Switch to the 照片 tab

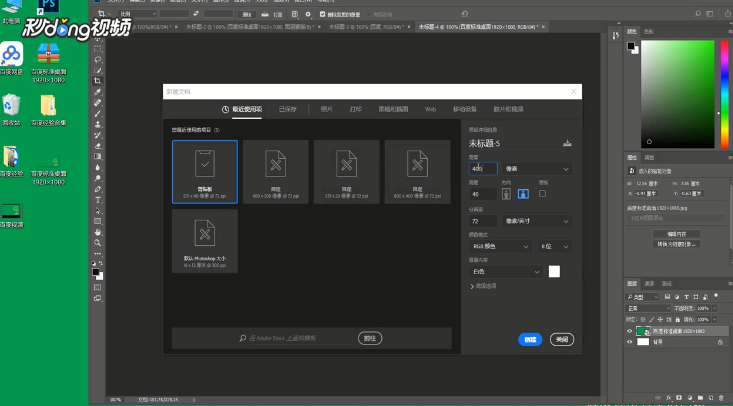click(x=326, y=109)
